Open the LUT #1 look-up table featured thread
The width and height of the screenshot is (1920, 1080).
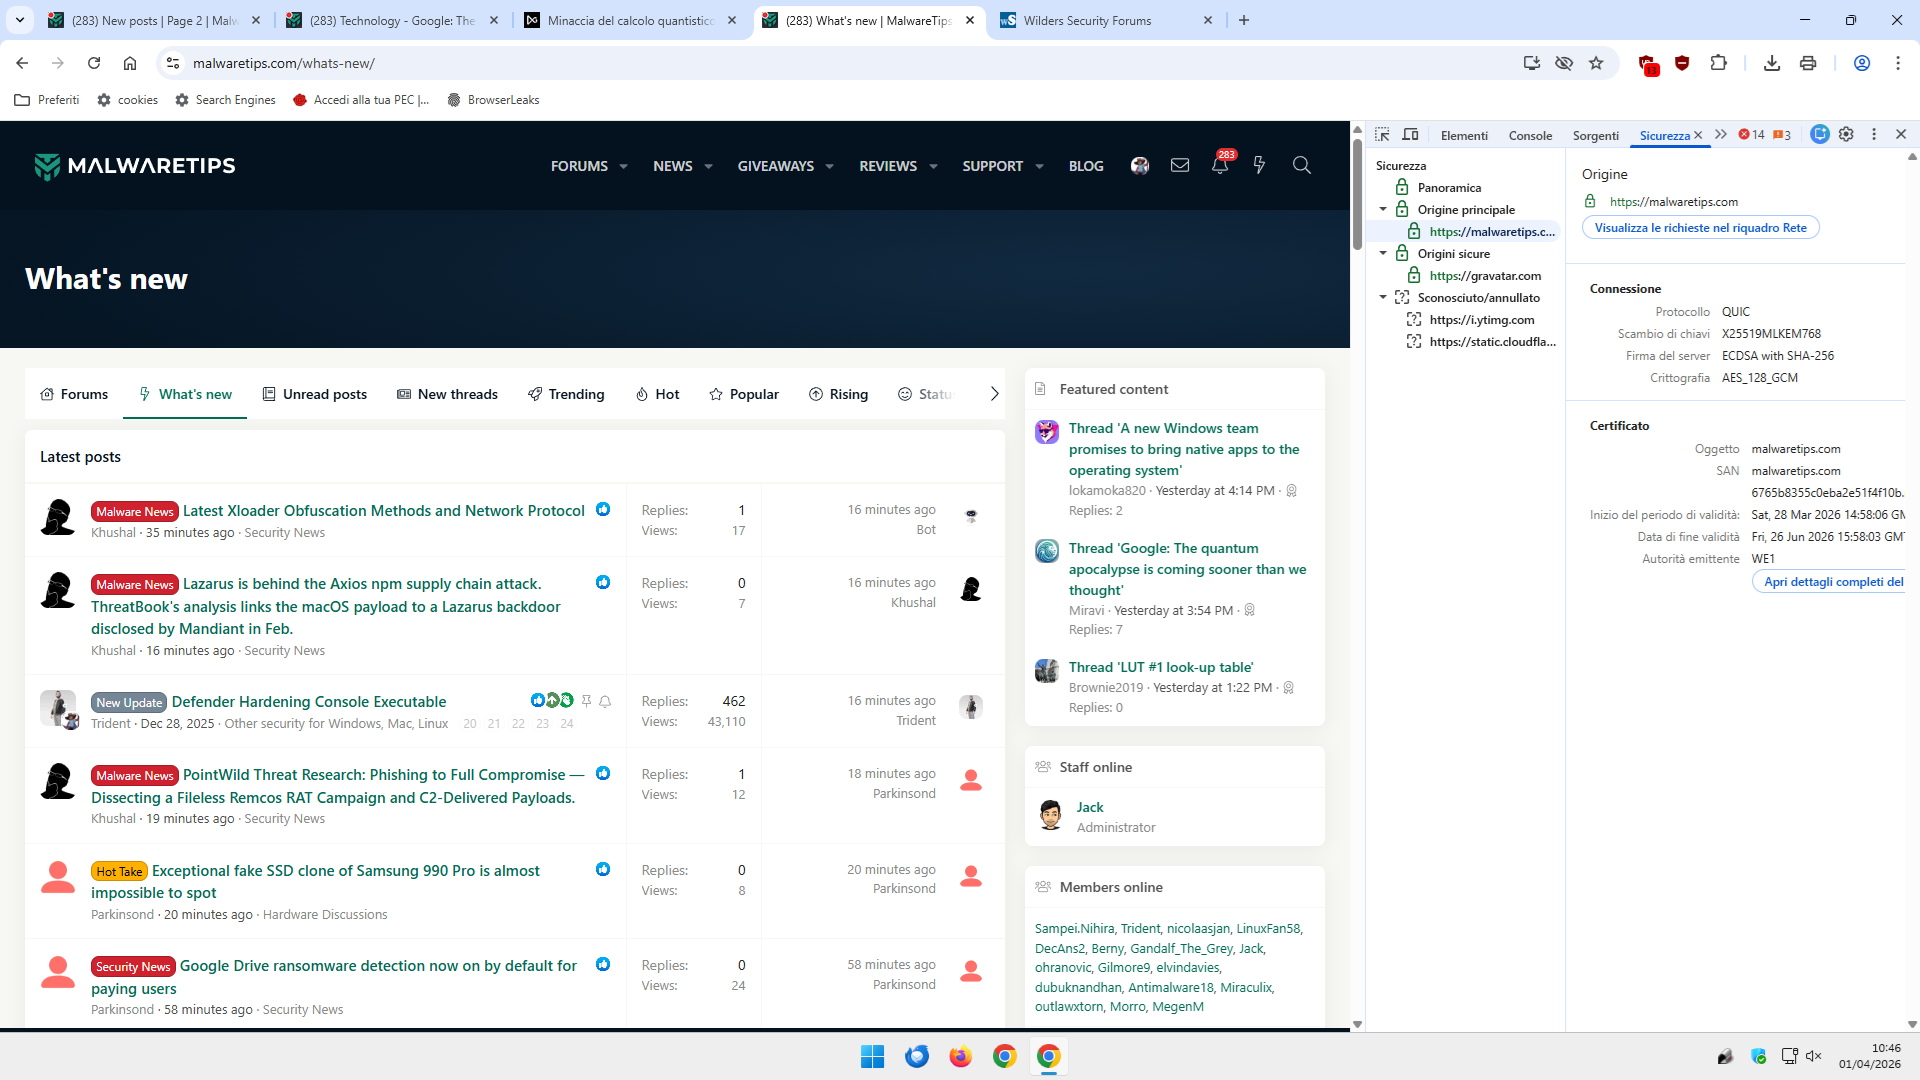(1160, 667)
